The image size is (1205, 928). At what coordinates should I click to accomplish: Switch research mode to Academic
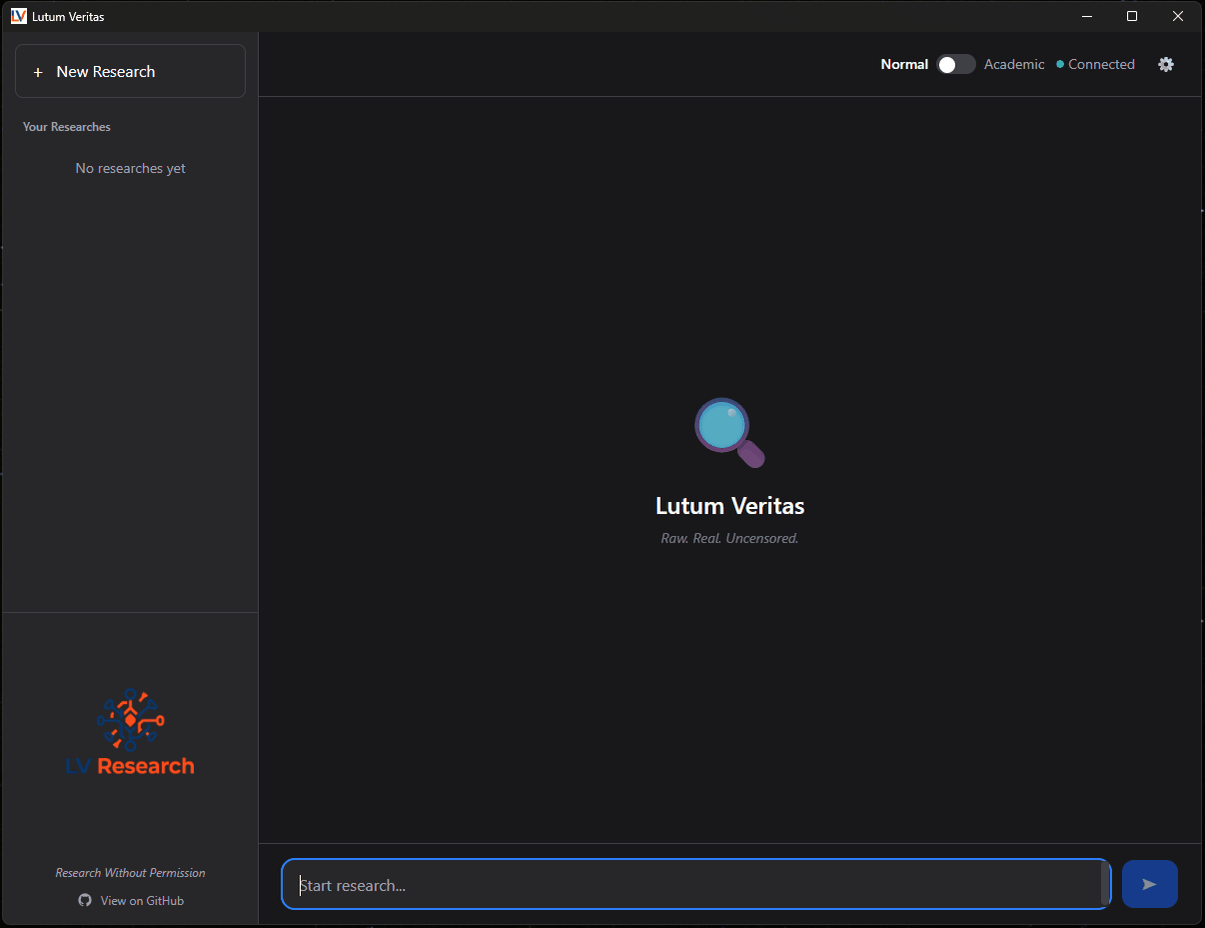tap(1014, 64)
